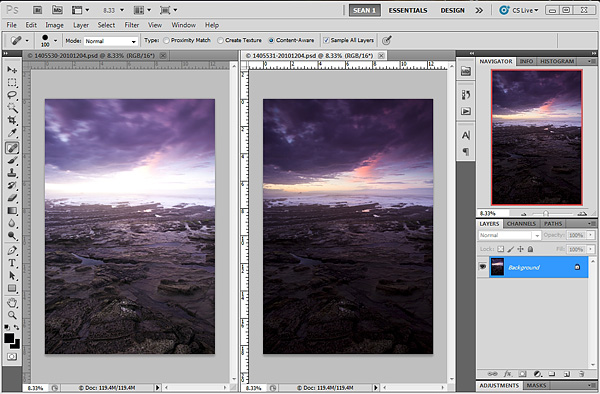
Task: Select the Spot Healing Brush tool
Action: (12, 148)
